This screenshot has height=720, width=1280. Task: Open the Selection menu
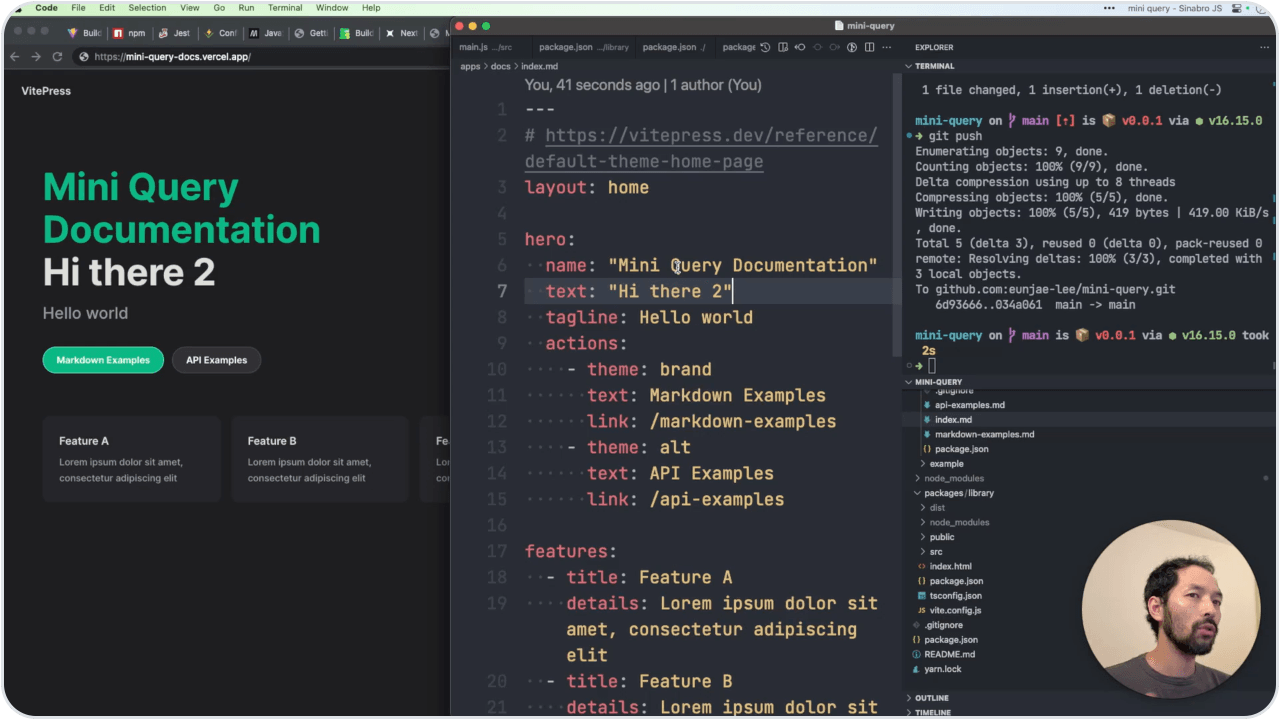pyautogui.click(x=147, y=8)
